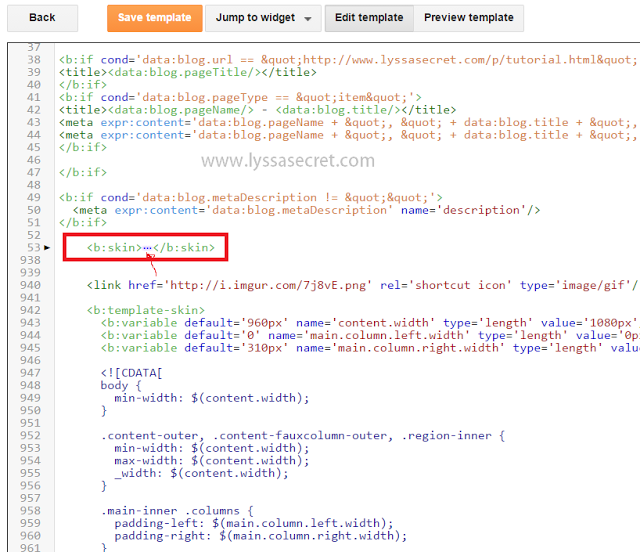The width and height of the screenshot is (640, 552).
Task: Click the content.width variable line 943
Action: coord(369,323)
